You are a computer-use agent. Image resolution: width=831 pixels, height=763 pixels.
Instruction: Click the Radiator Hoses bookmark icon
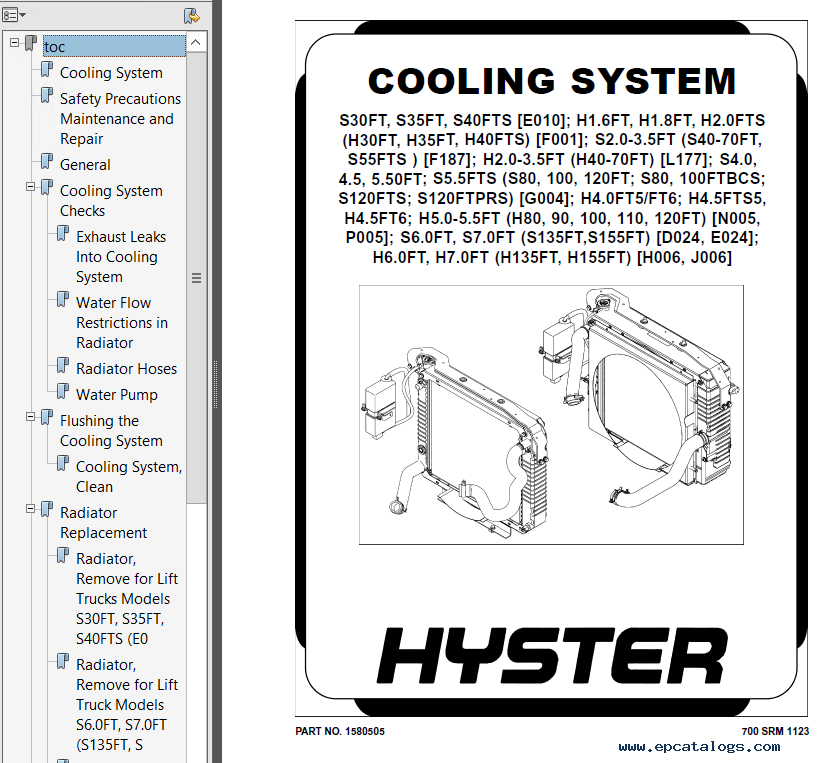click(63, 365)
